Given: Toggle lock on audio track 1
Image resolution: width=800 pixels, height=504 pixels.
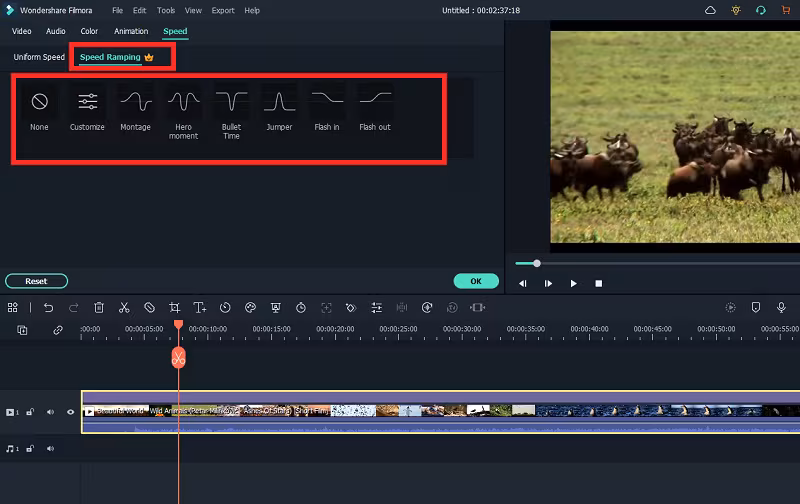Looking at the screenshot, I should pyautogui.click(x=30, y=449).
